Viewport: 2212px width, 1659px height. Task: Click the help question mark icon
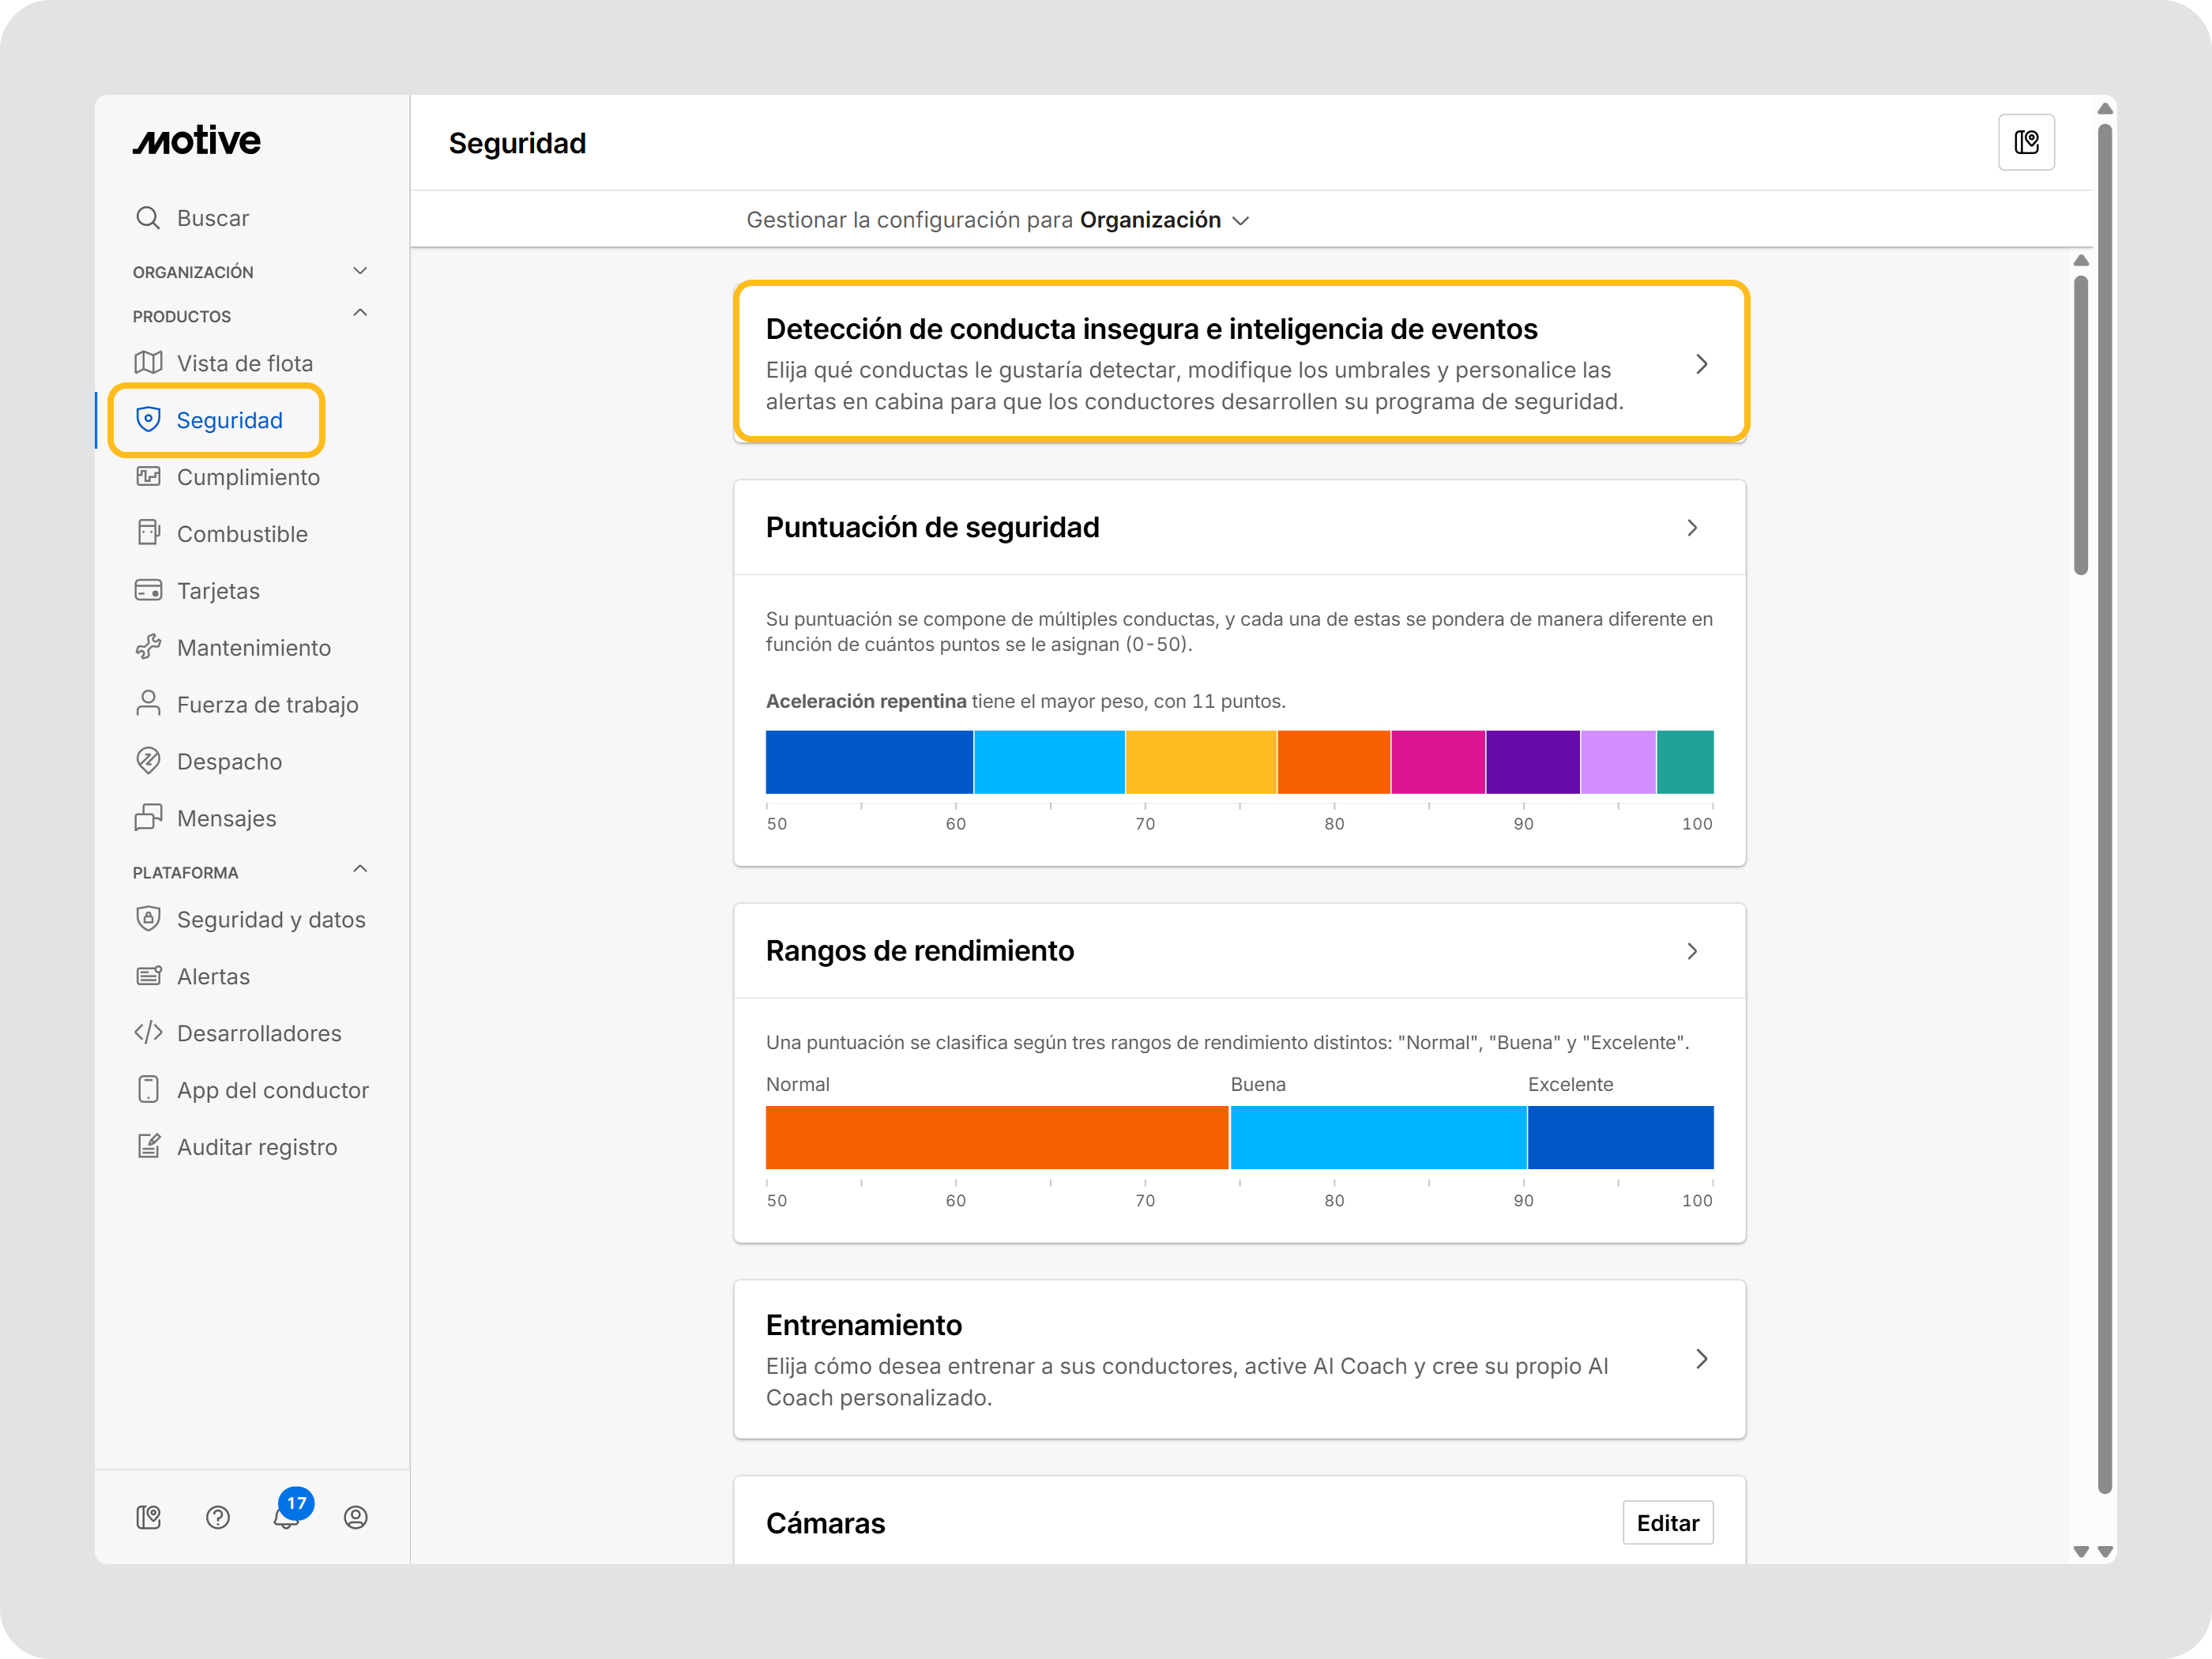coord(218,1517)
